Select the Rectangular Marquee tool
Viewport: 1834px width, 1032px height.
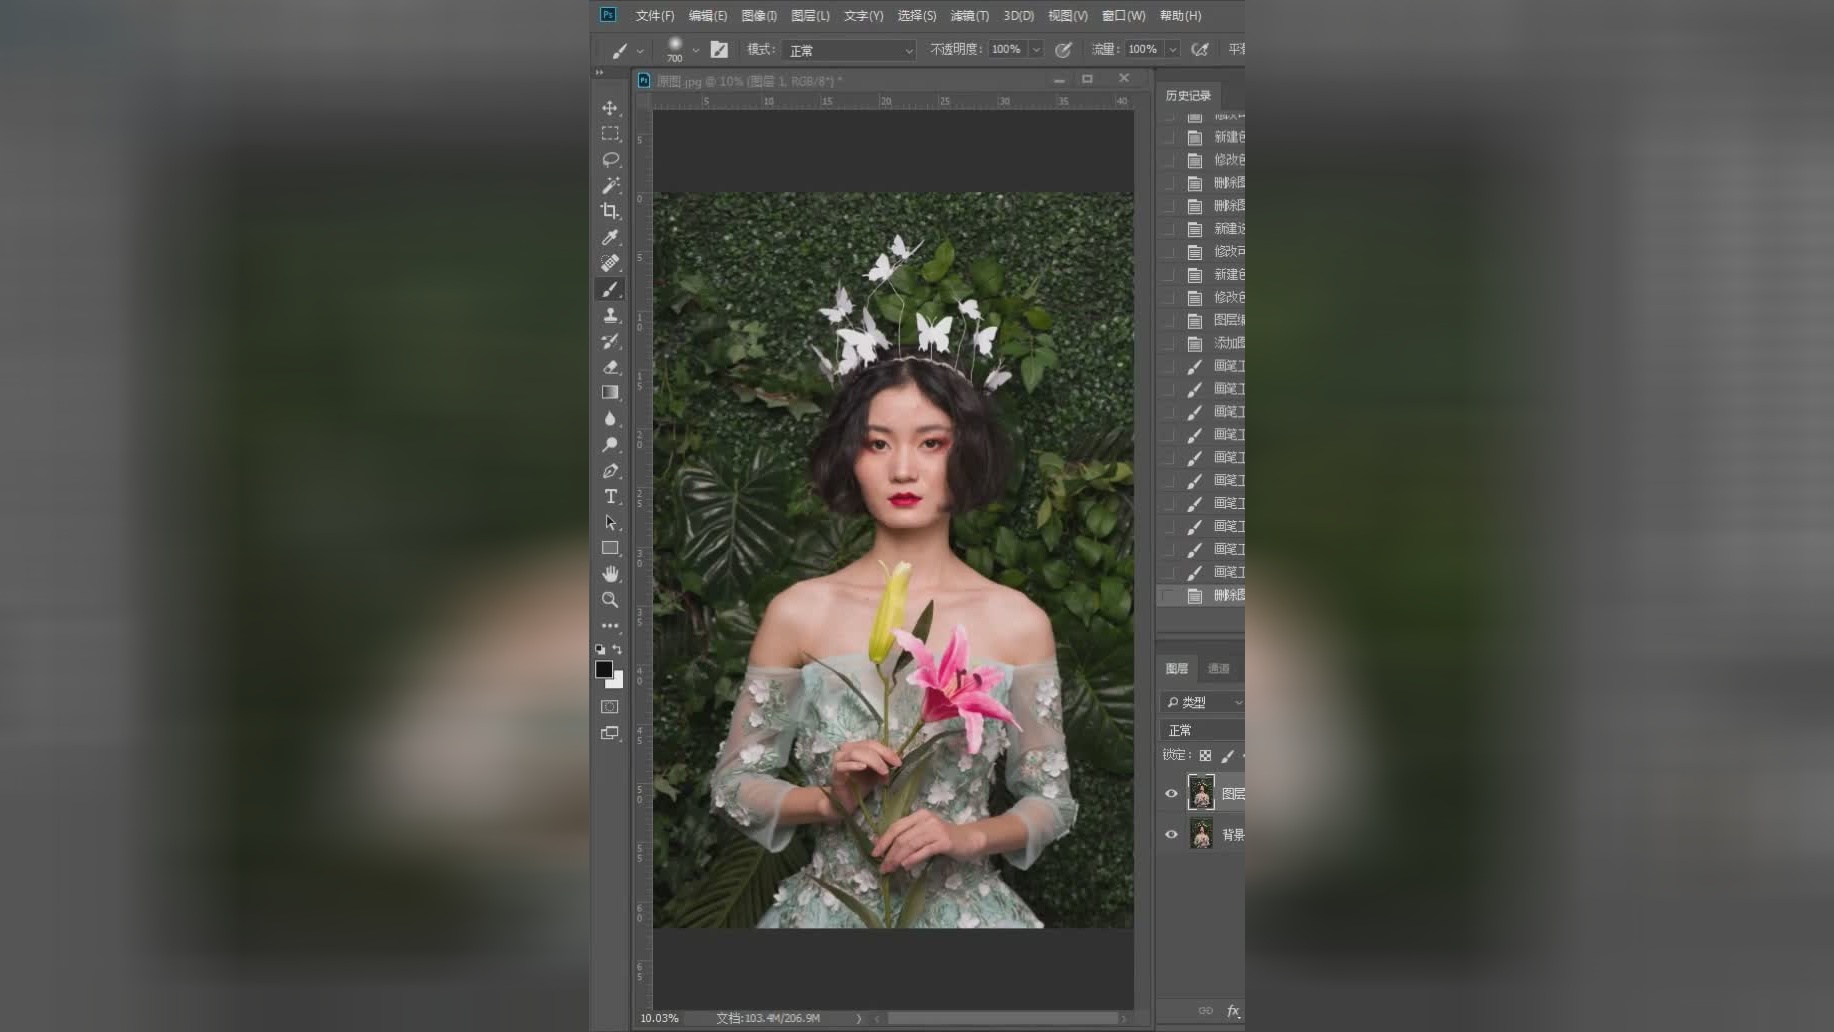pyautogui.click(x=610, y=134)
